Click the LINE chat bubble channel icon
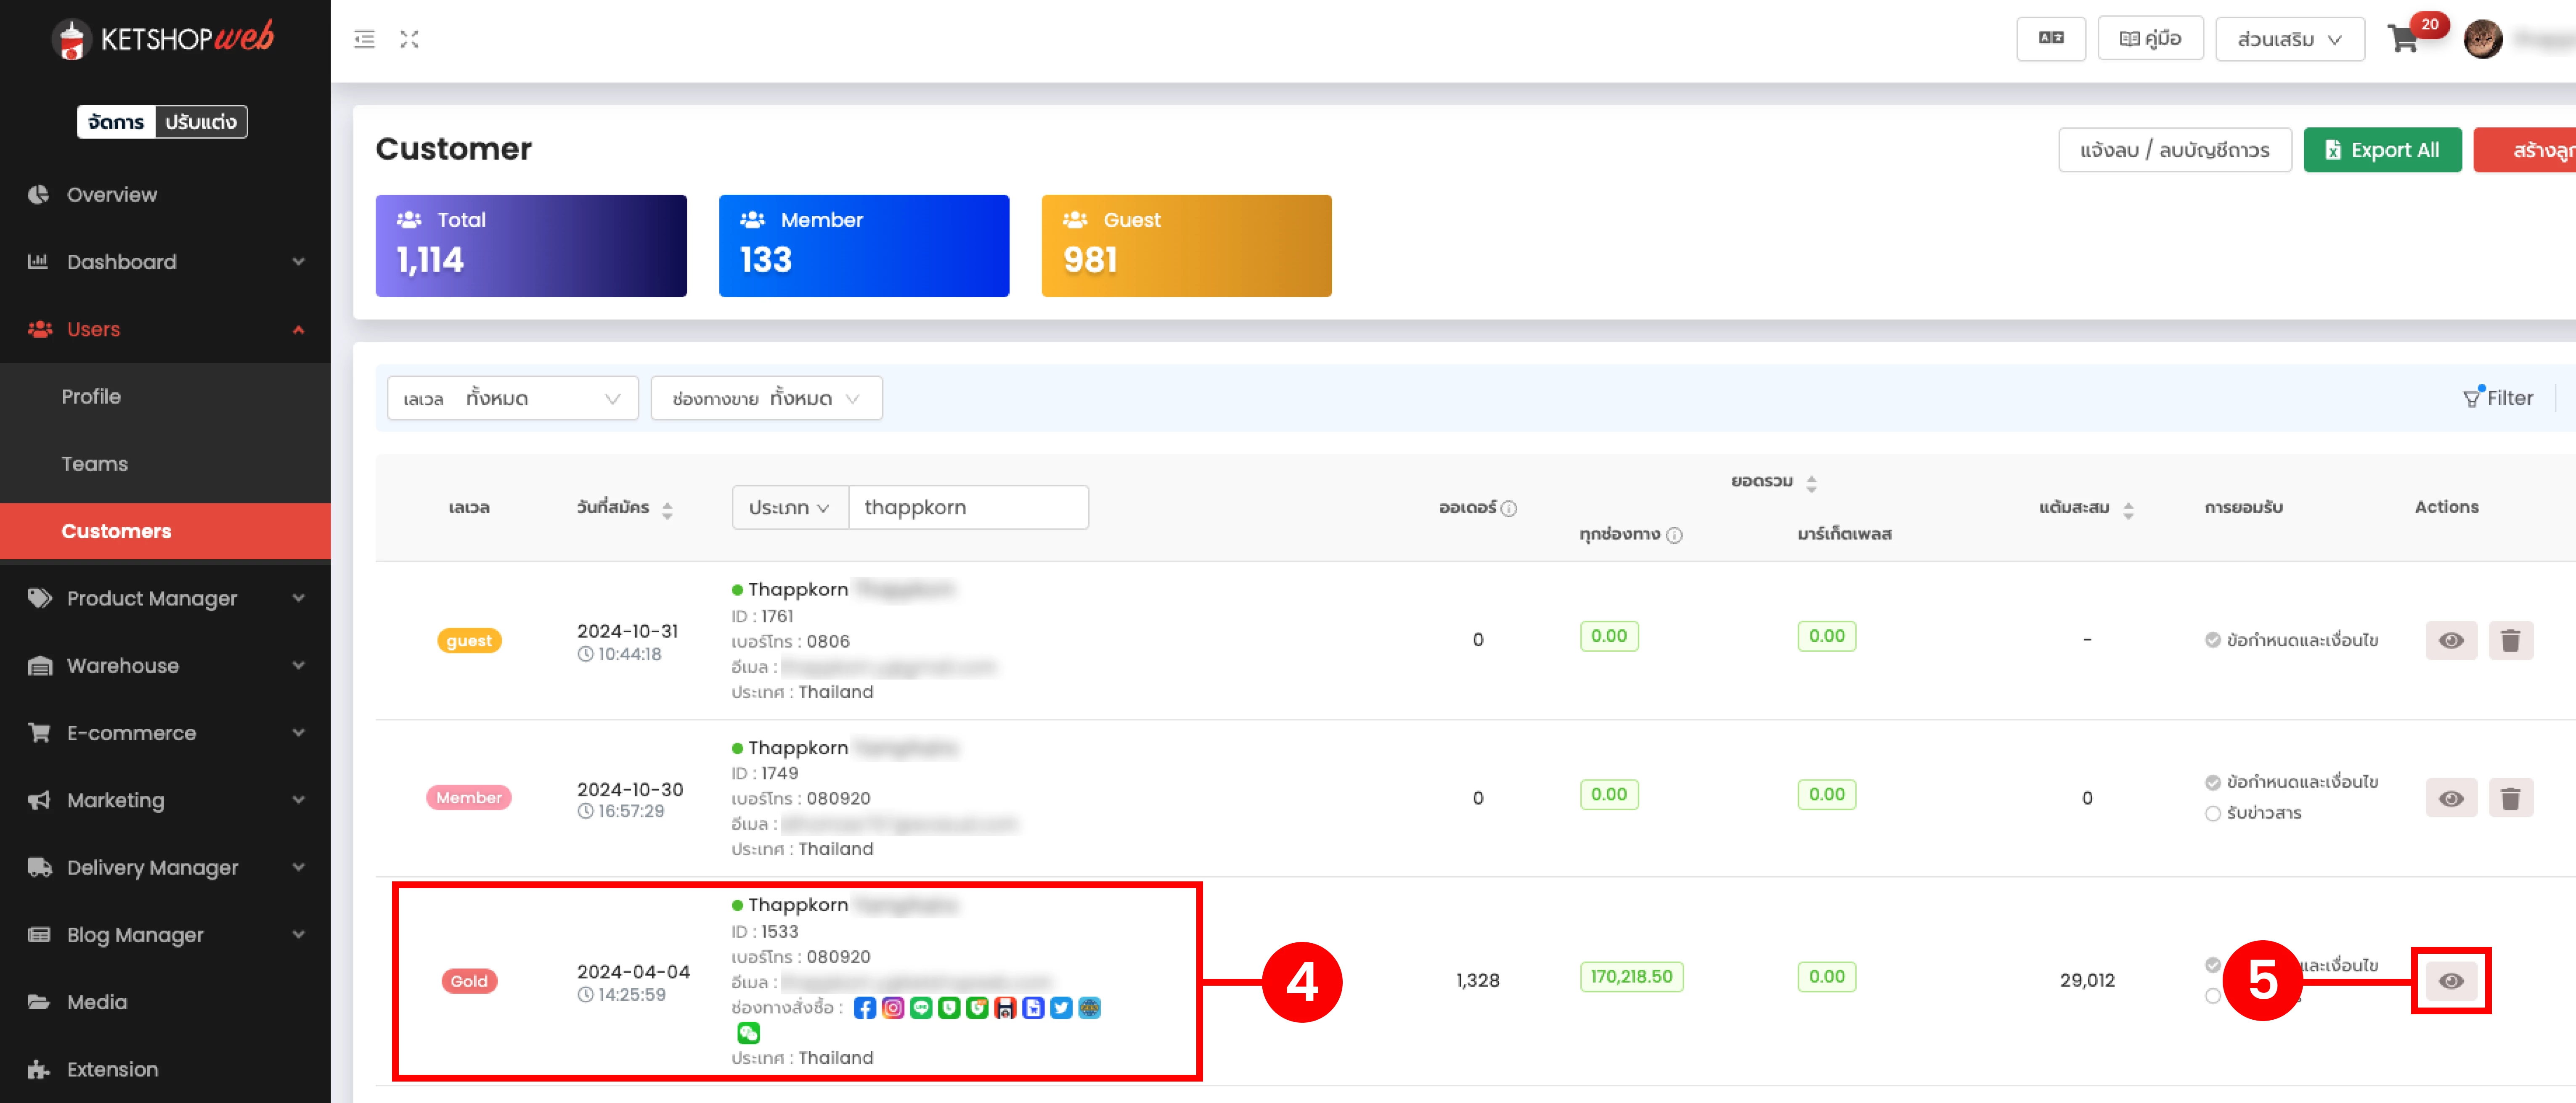Image resolution: width=2576 pixels, height=1103 pixels. (x=921, y=1008)
